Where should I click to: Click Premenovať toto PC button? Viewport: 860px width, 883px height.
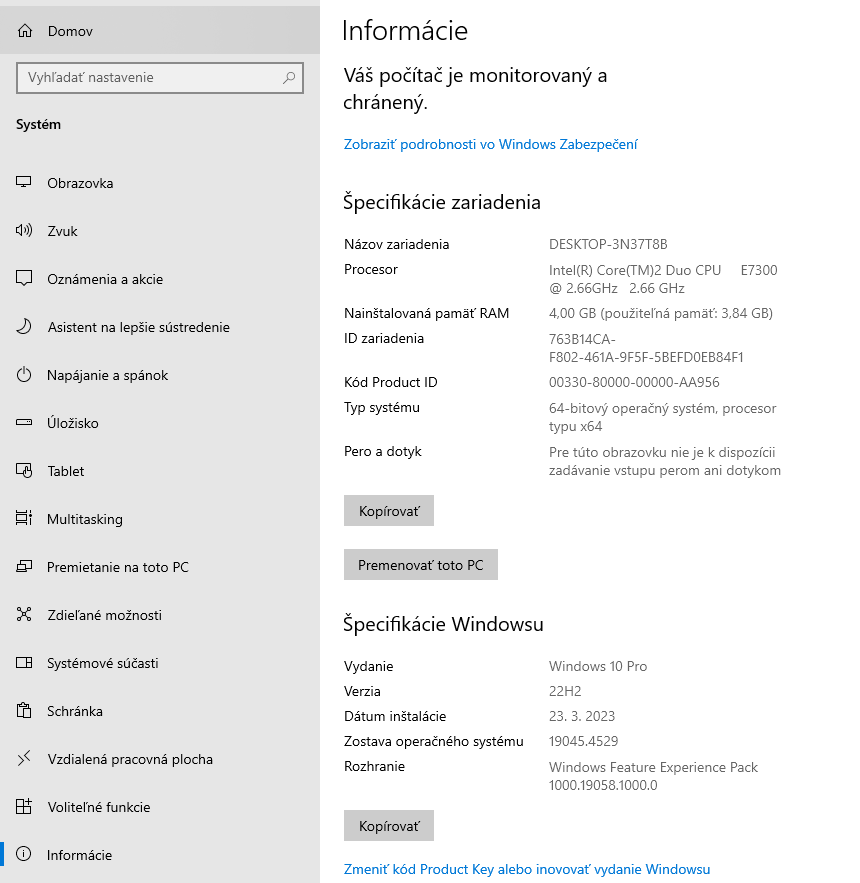point(420,565)
